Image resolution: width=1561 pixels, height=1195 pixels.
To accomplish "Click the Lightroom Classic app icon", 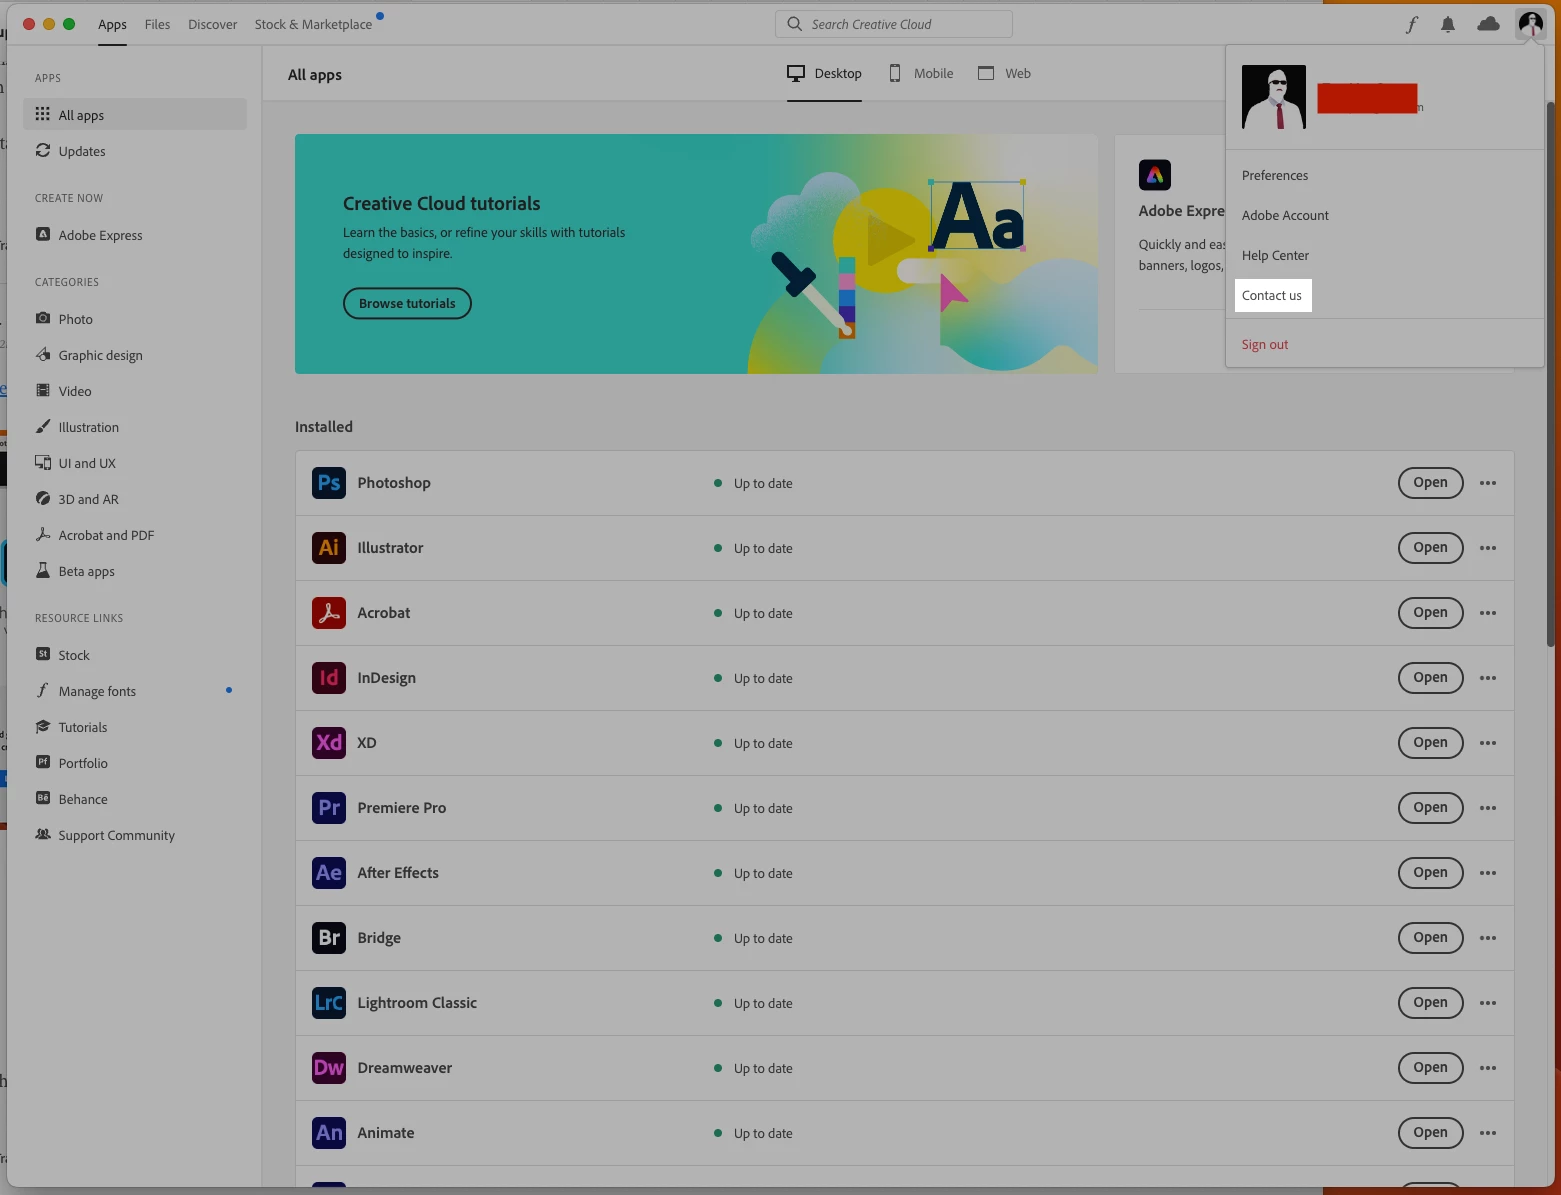I will click(329, 1003).
